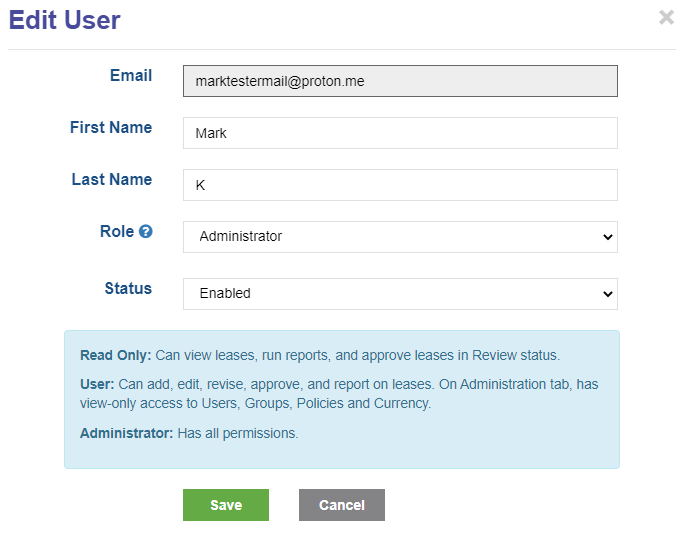Focus the Last Name field containing K
This screenshot has width=685, height=549.
[400, 185]
